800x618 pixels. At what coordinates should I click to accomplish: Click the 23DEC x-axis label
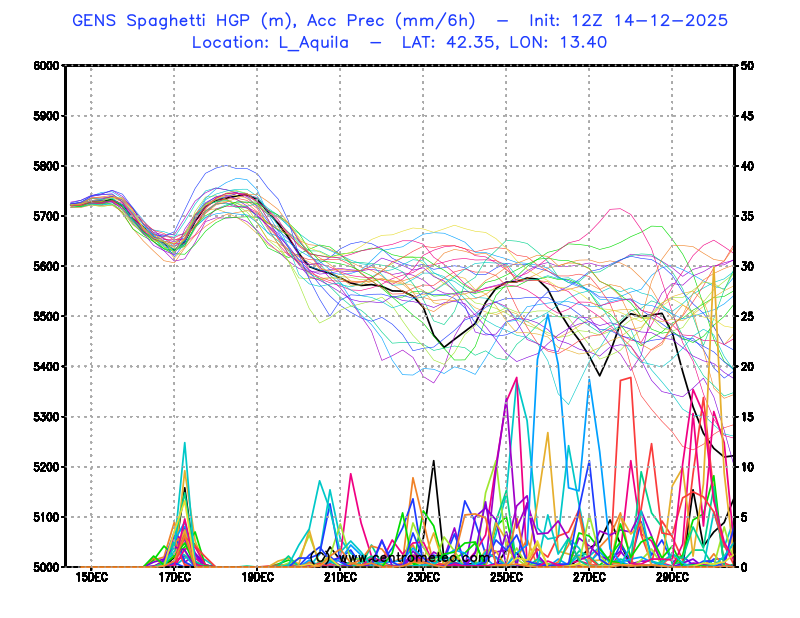[423, 578]
